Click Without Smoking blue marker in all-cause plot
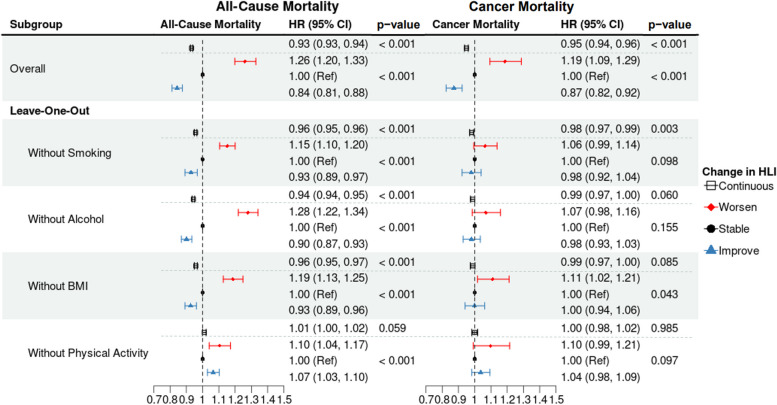777x405 pixels. tap(191, 173)
